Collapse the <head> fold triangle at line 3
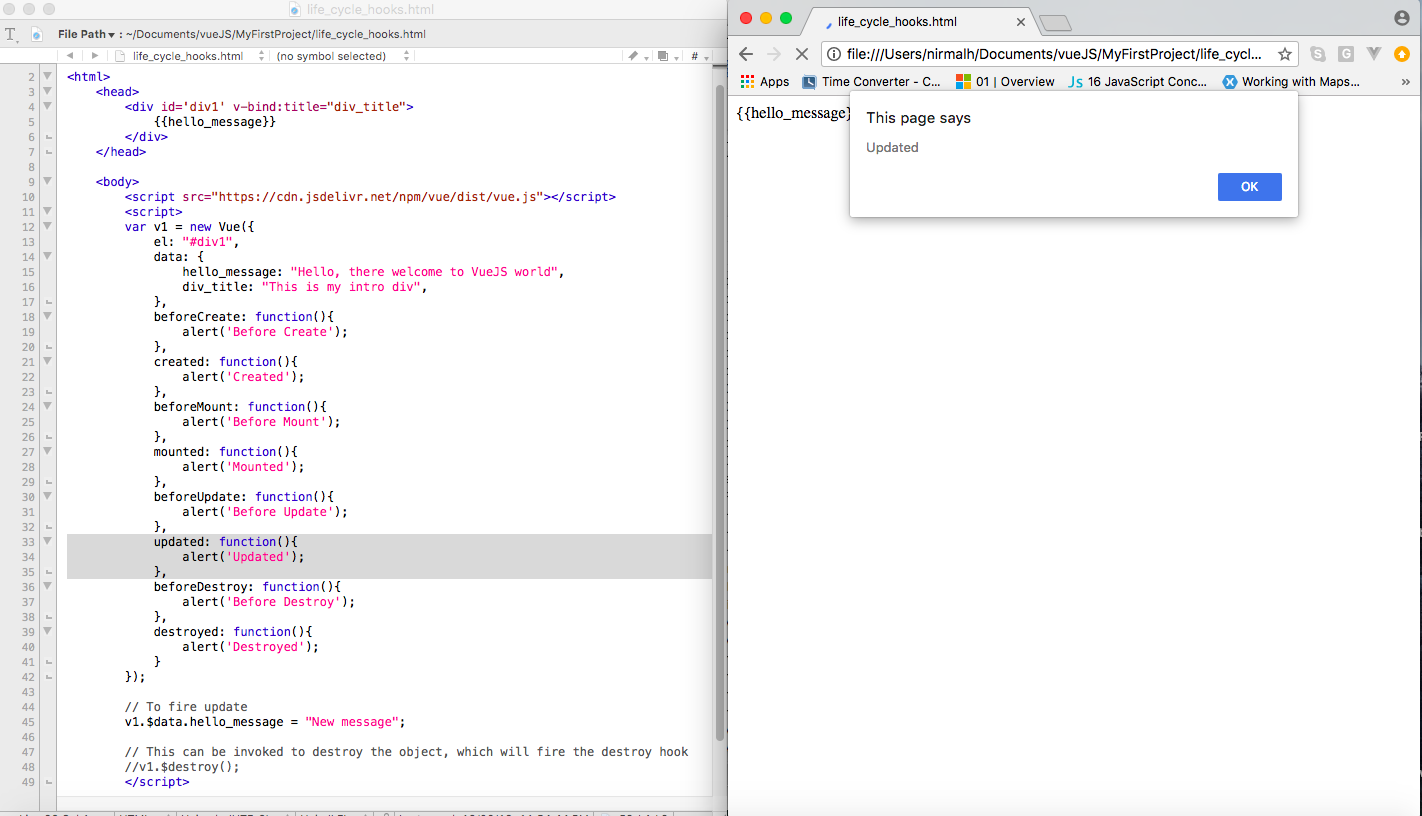Viewport: 1422px width, 816px height. pyautogui.click(x=47, y=91)
